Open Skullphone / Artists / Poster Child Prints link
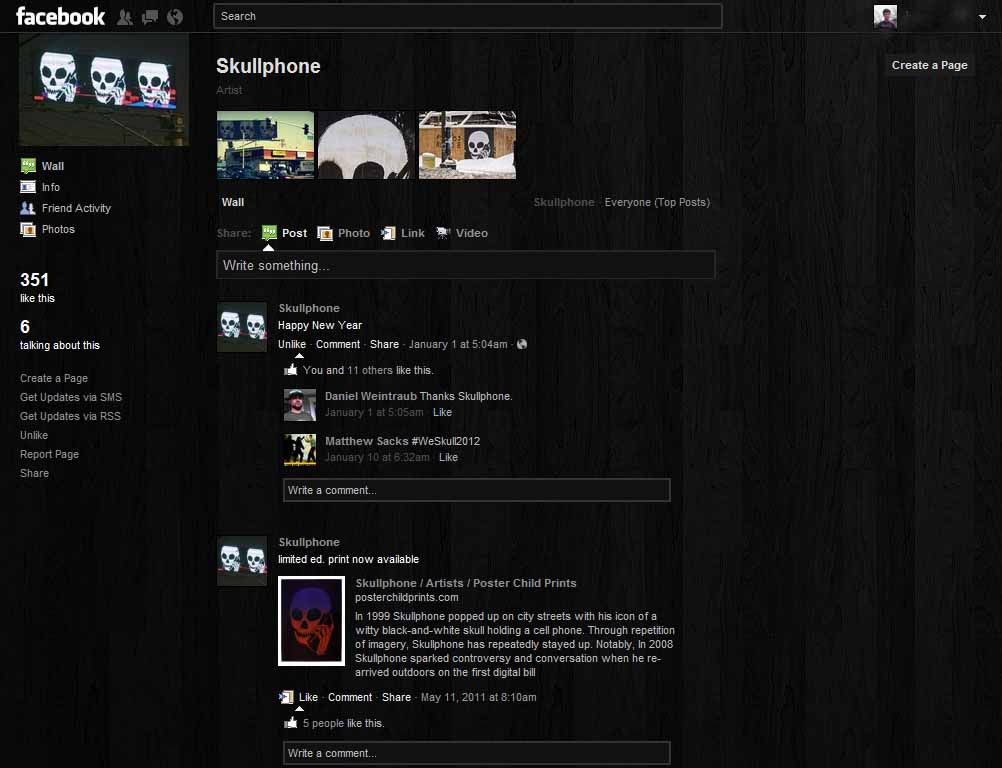The height and width of the screenshot is (768, 1002). pos(466,583)
